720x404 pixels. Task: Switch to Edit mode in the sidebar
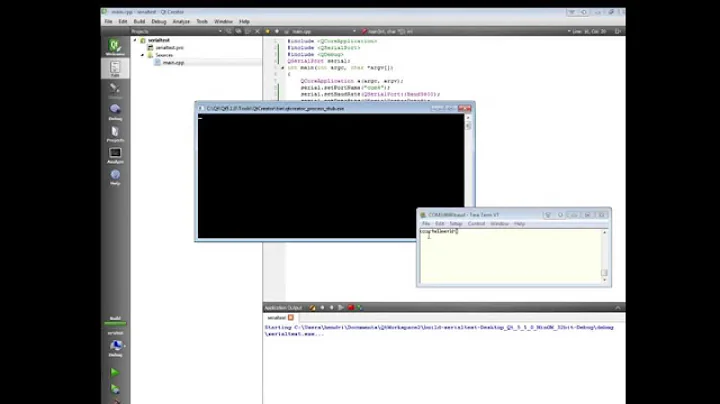pyautogui.click(x=115, y=68)
